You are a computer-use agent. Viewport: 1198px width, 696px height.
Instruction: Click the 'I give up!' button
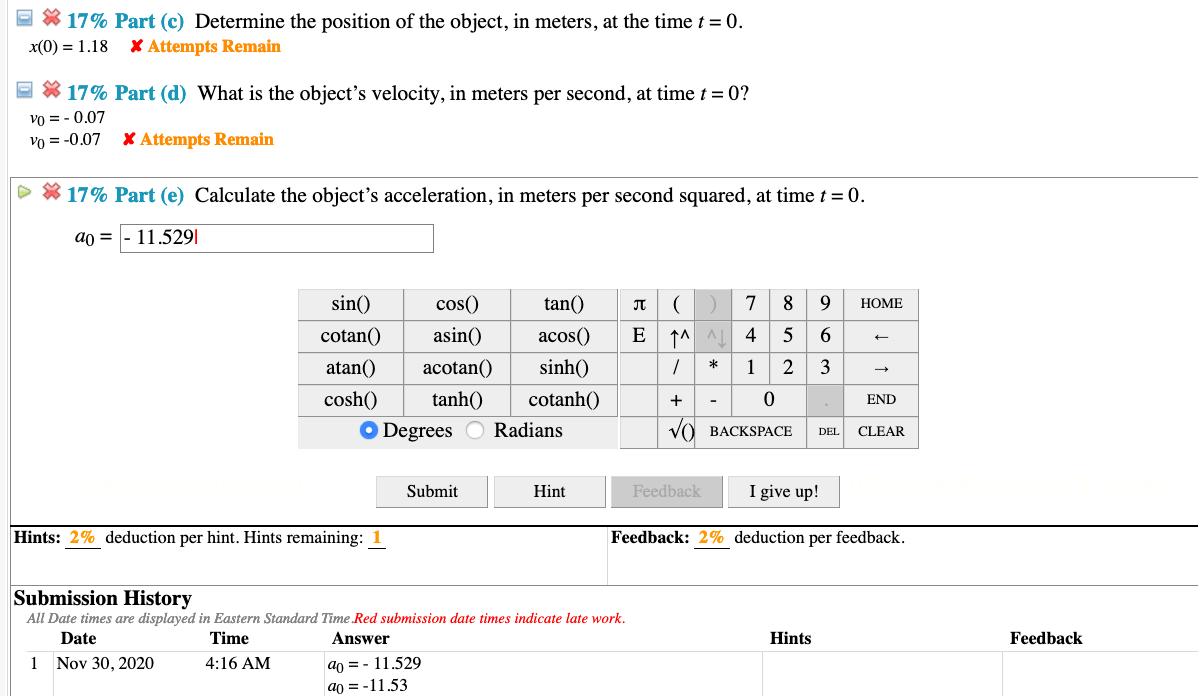783,491
